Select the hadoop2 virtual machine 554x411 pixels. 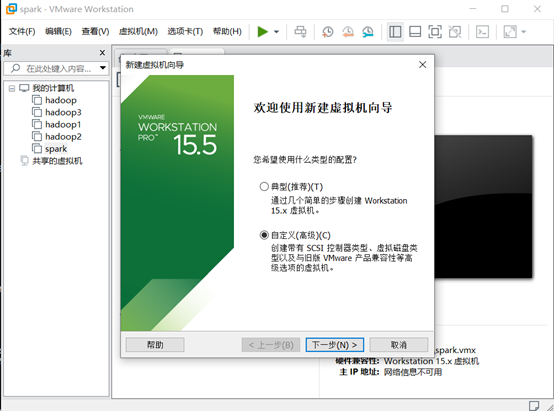click(x=63, y=137)
